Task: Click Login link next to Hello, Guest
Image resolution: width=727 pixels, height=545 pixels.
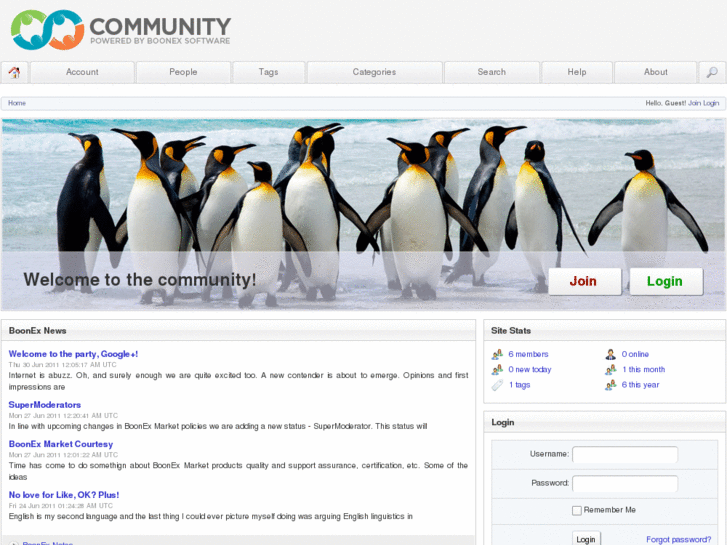Action: tap(711, 103)
